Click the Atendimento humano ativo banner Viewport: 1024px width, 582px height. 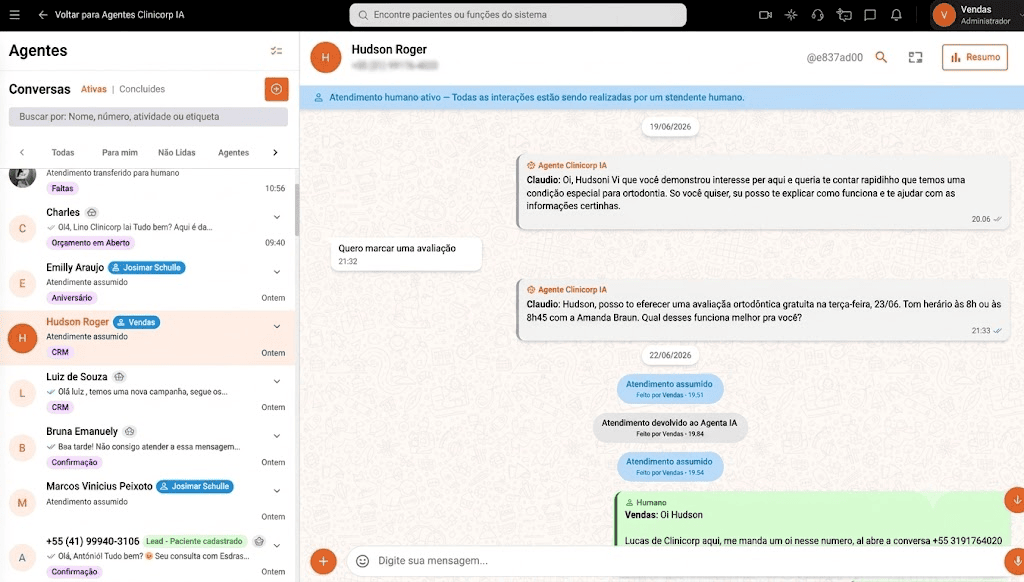point(662,97)
